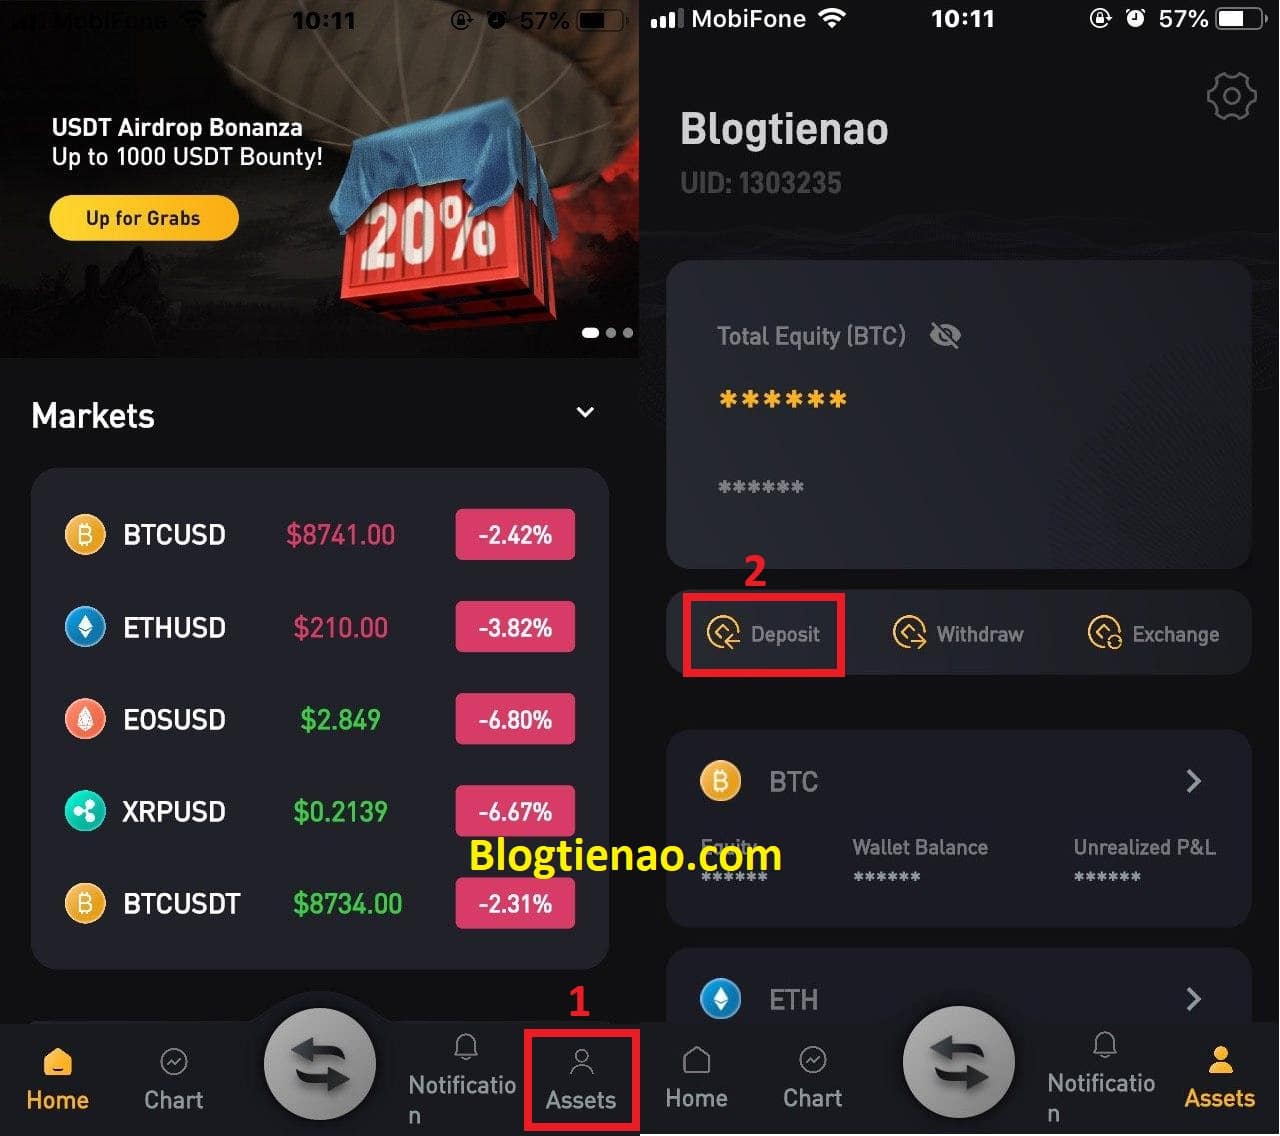Expand BTC wallet details chevron
Screen dimensions: 1280x1136
coord(1193,781)
